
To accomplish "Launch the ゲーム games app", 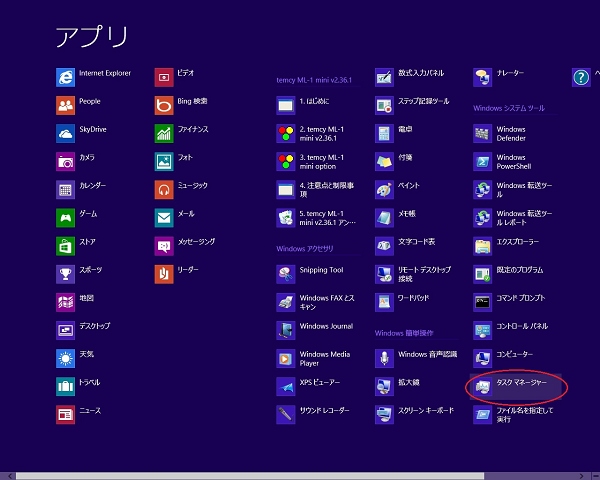I will click(65, 218).
